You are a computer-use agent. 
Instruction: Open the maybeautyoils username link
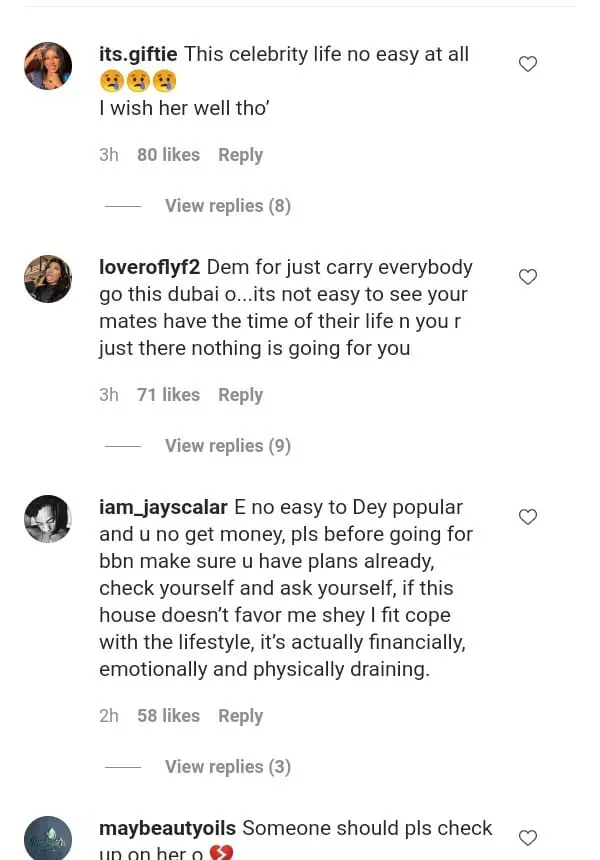point(167,828)
